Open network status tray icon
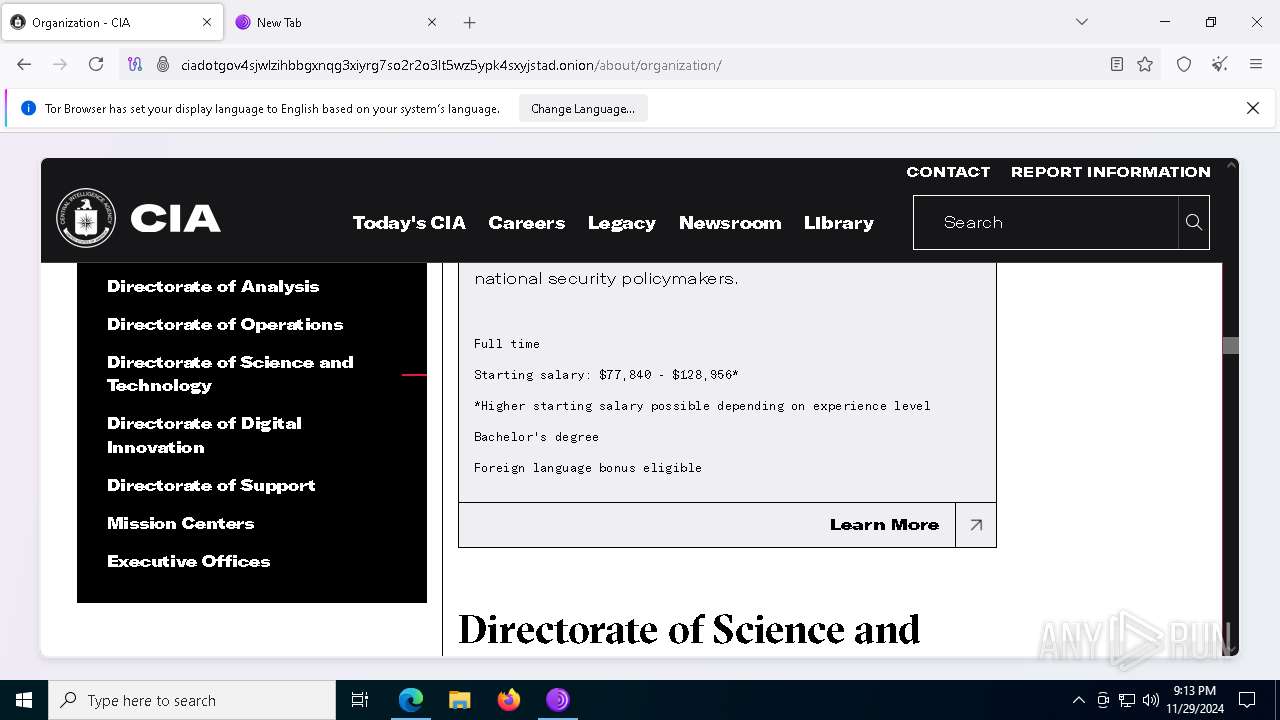The image size is (1280, 720). tap(1127, 700)
